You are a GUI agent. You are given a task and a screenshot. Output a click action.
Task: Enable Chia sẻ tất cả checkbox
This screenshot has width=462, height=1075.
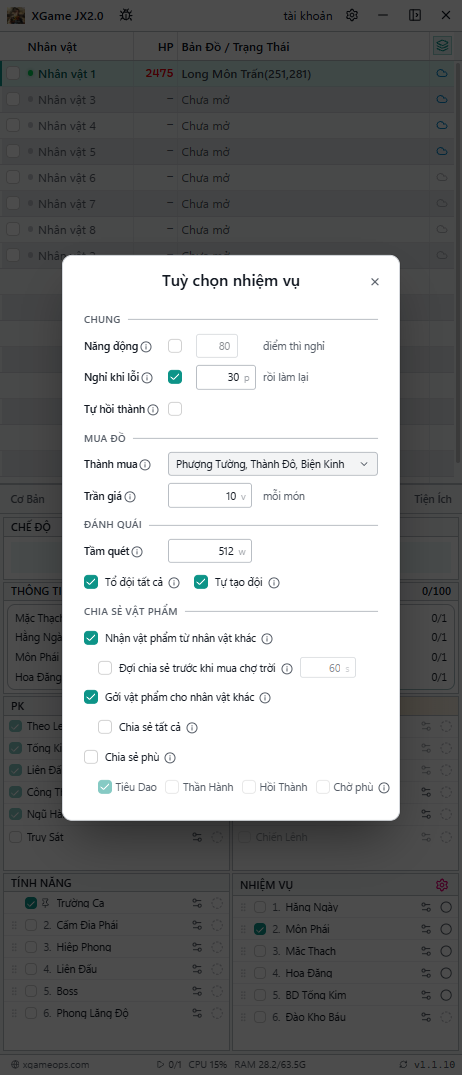105,727
